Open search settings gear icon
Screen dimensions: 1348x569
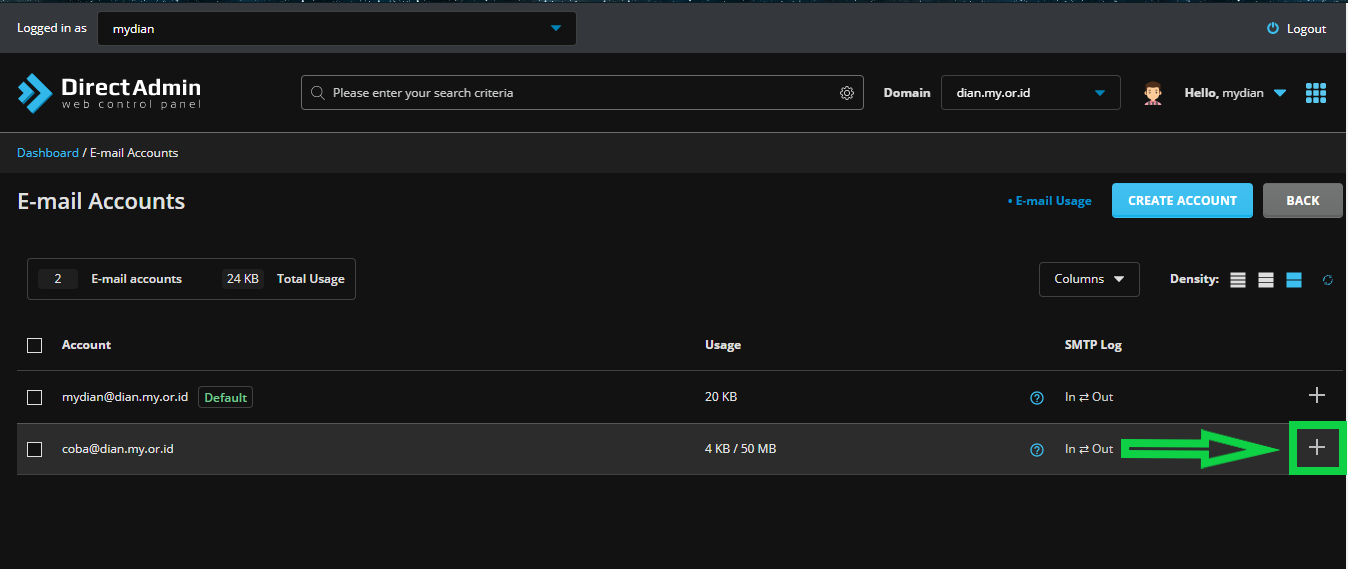(x=847, y=93)
